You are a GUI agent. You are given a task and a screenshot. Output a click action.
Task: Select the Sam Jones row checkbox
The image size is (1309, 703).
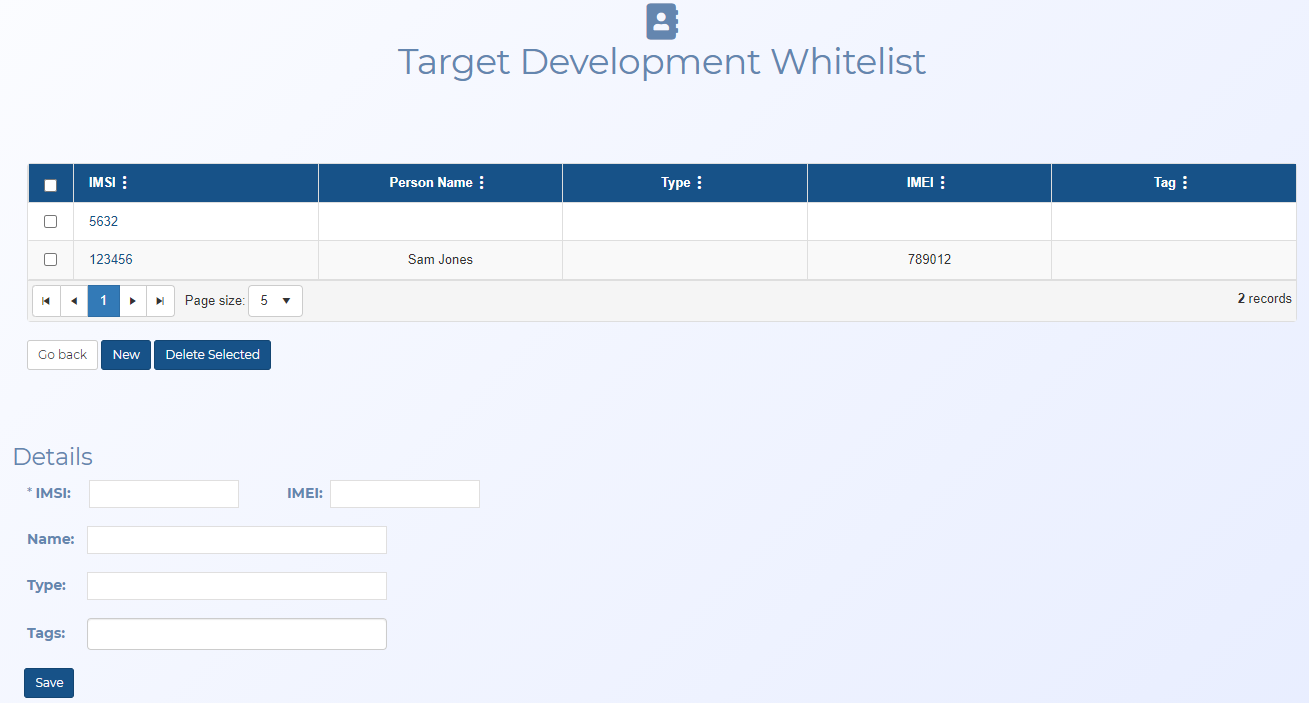51,260
